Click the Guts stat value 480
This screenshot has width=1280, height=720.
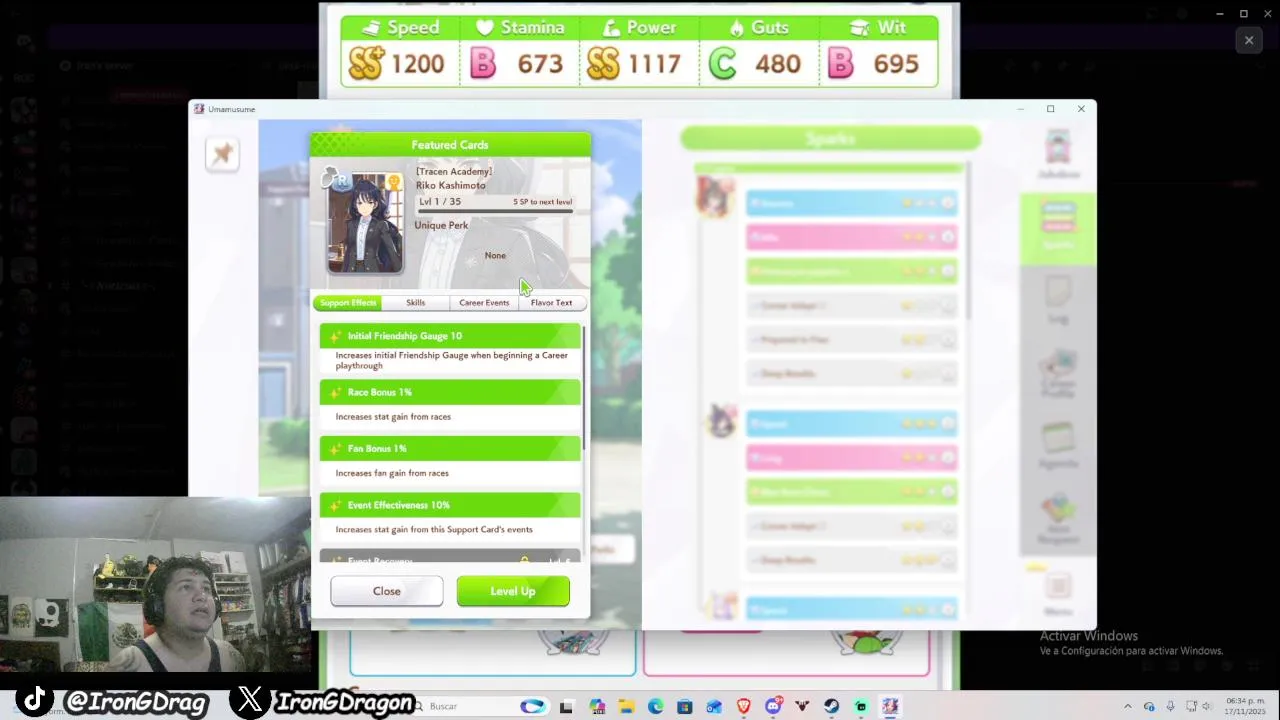pyautogui.click(x=778, y=64)
